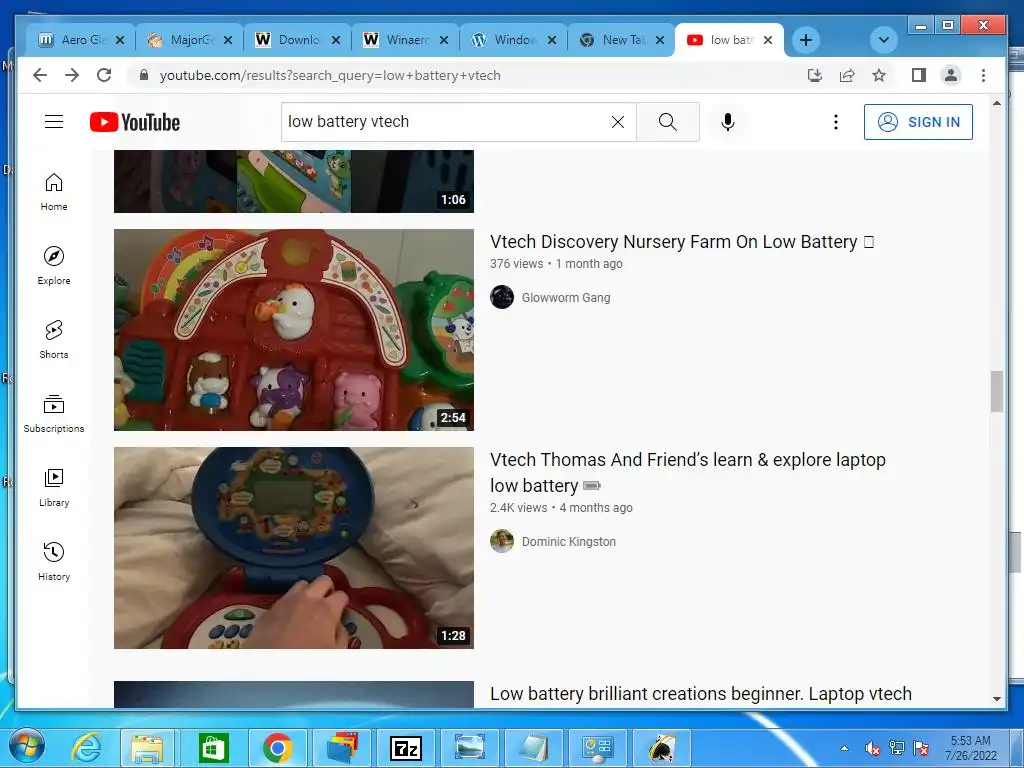This screenshot has height=768, width=1024.
Task: Open Vtech Discovery Nursery Farm video title
Action: tap(682, 242)
